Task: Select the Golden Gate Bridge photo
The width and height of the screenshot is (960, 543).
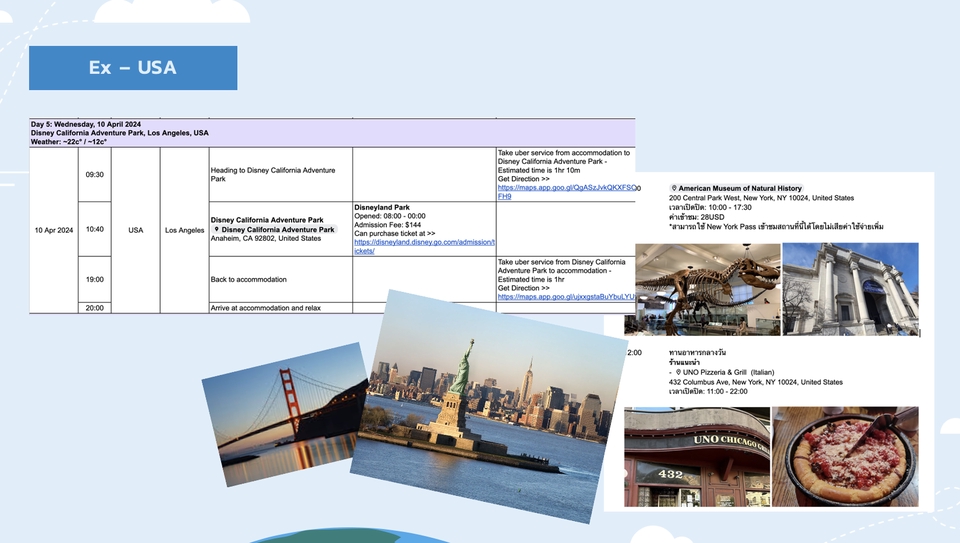Action: pos(287,414)
